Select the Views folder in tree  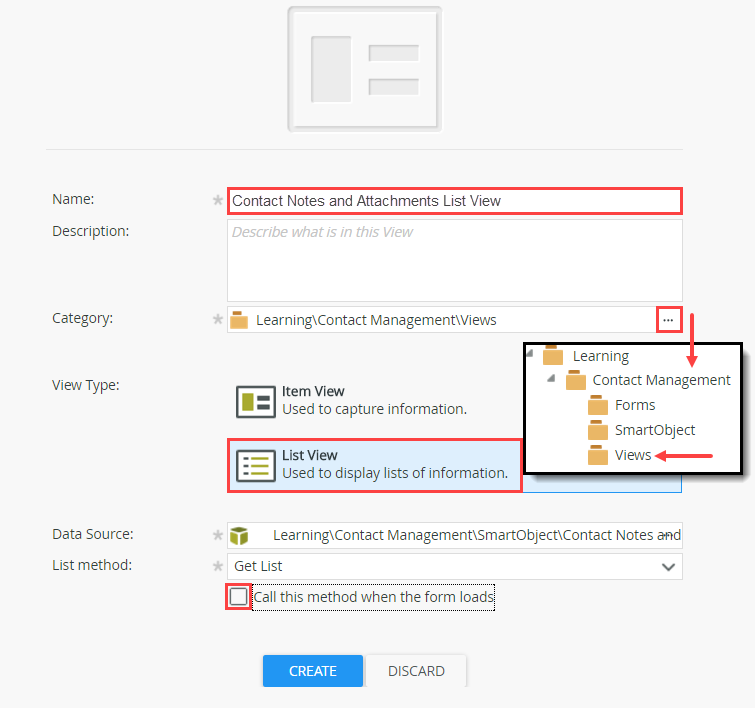(633, 455)
